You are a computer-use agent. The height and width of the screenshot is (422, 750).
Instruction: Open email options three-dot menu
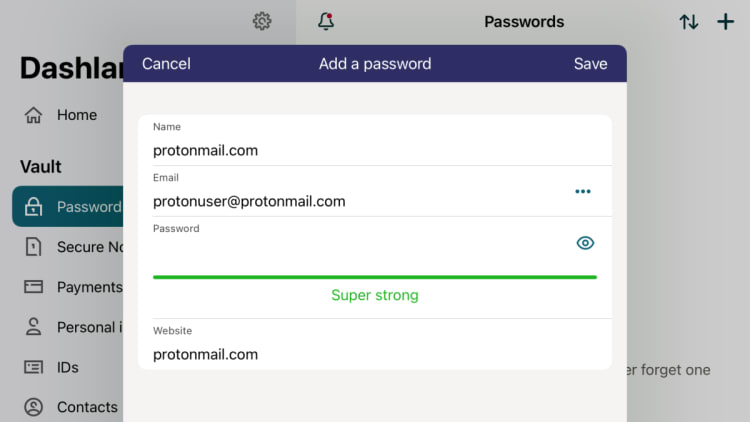[x=583, y=191]
